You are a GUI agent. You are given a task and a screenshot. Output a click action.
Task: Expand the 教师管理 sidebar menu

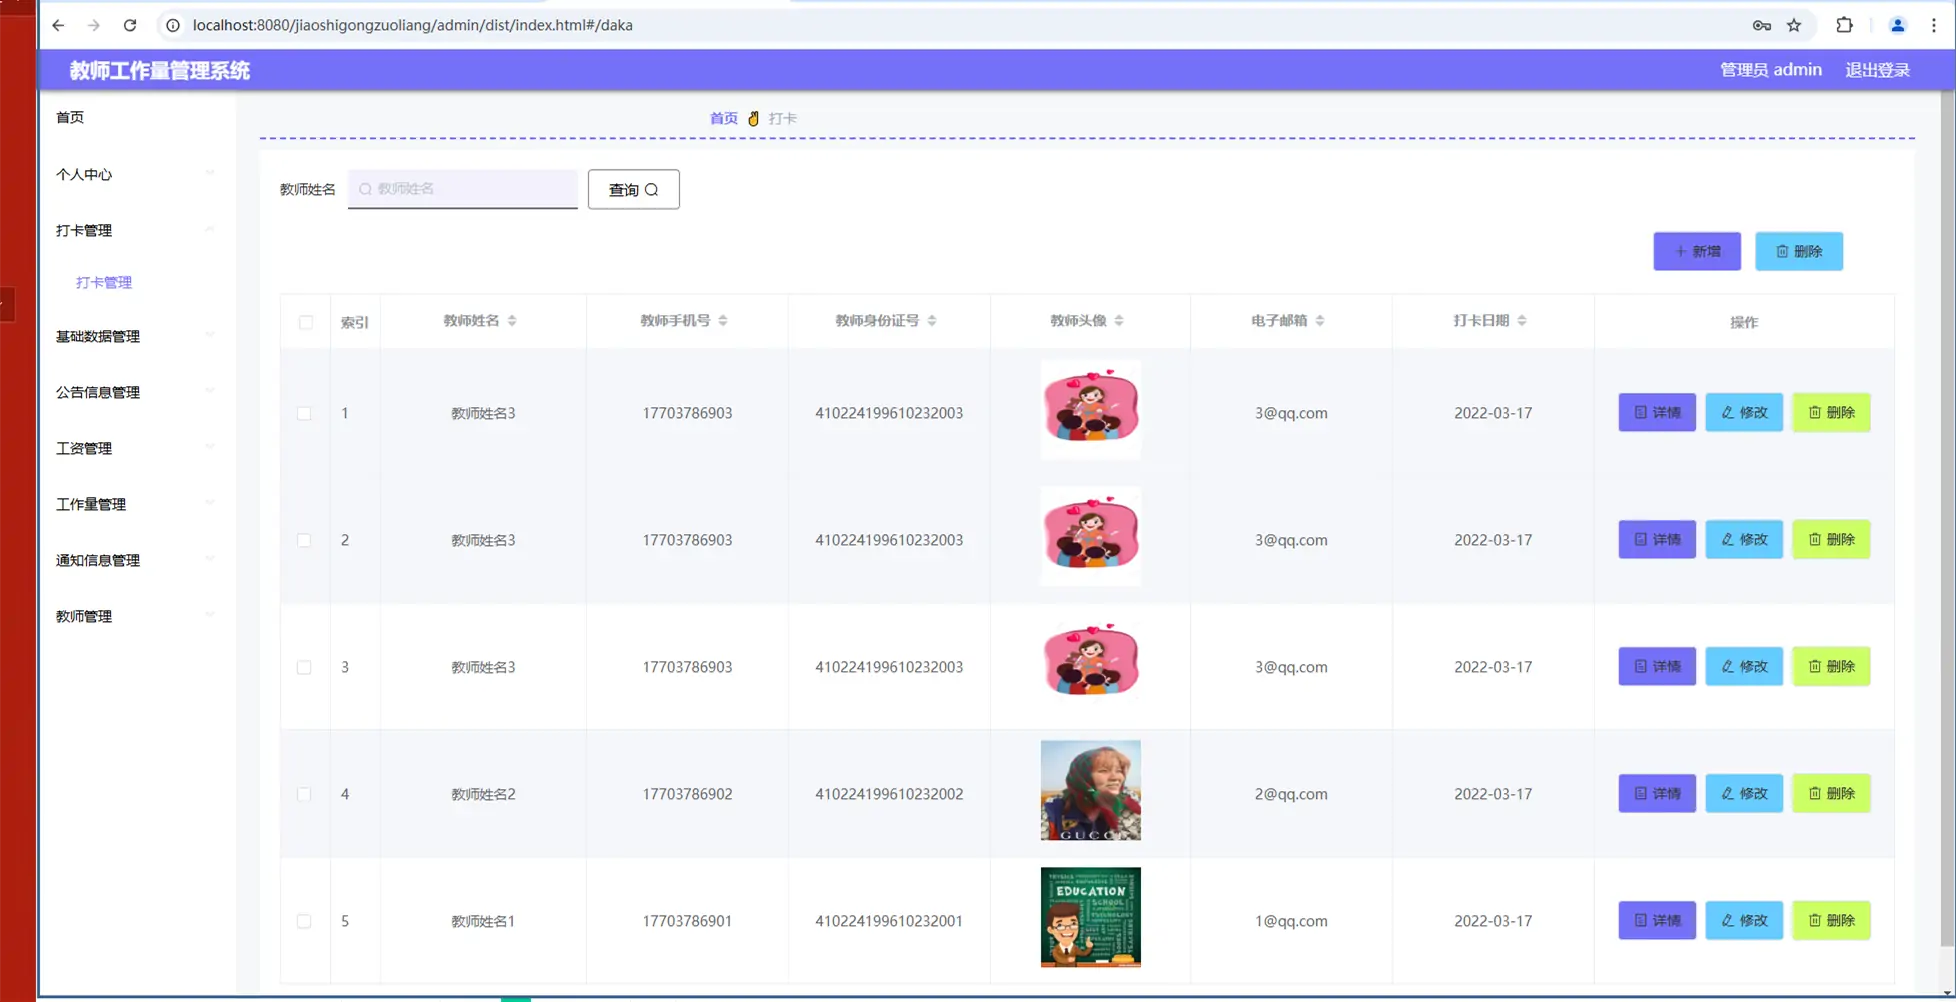[x=135, y=616]
